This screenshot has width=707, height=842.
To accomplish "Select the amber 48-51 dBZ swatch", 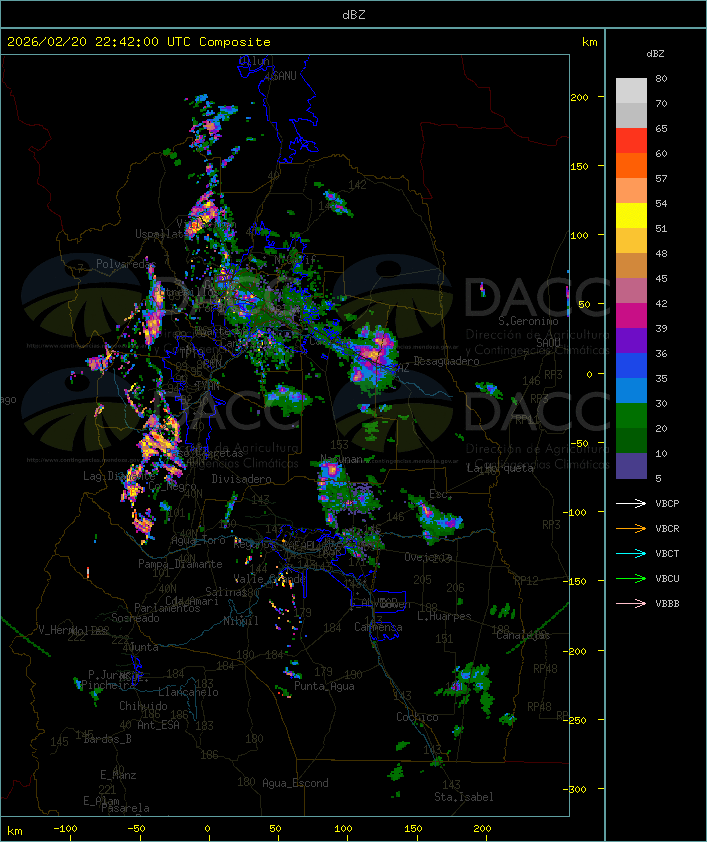I will (x=631, y=241).
